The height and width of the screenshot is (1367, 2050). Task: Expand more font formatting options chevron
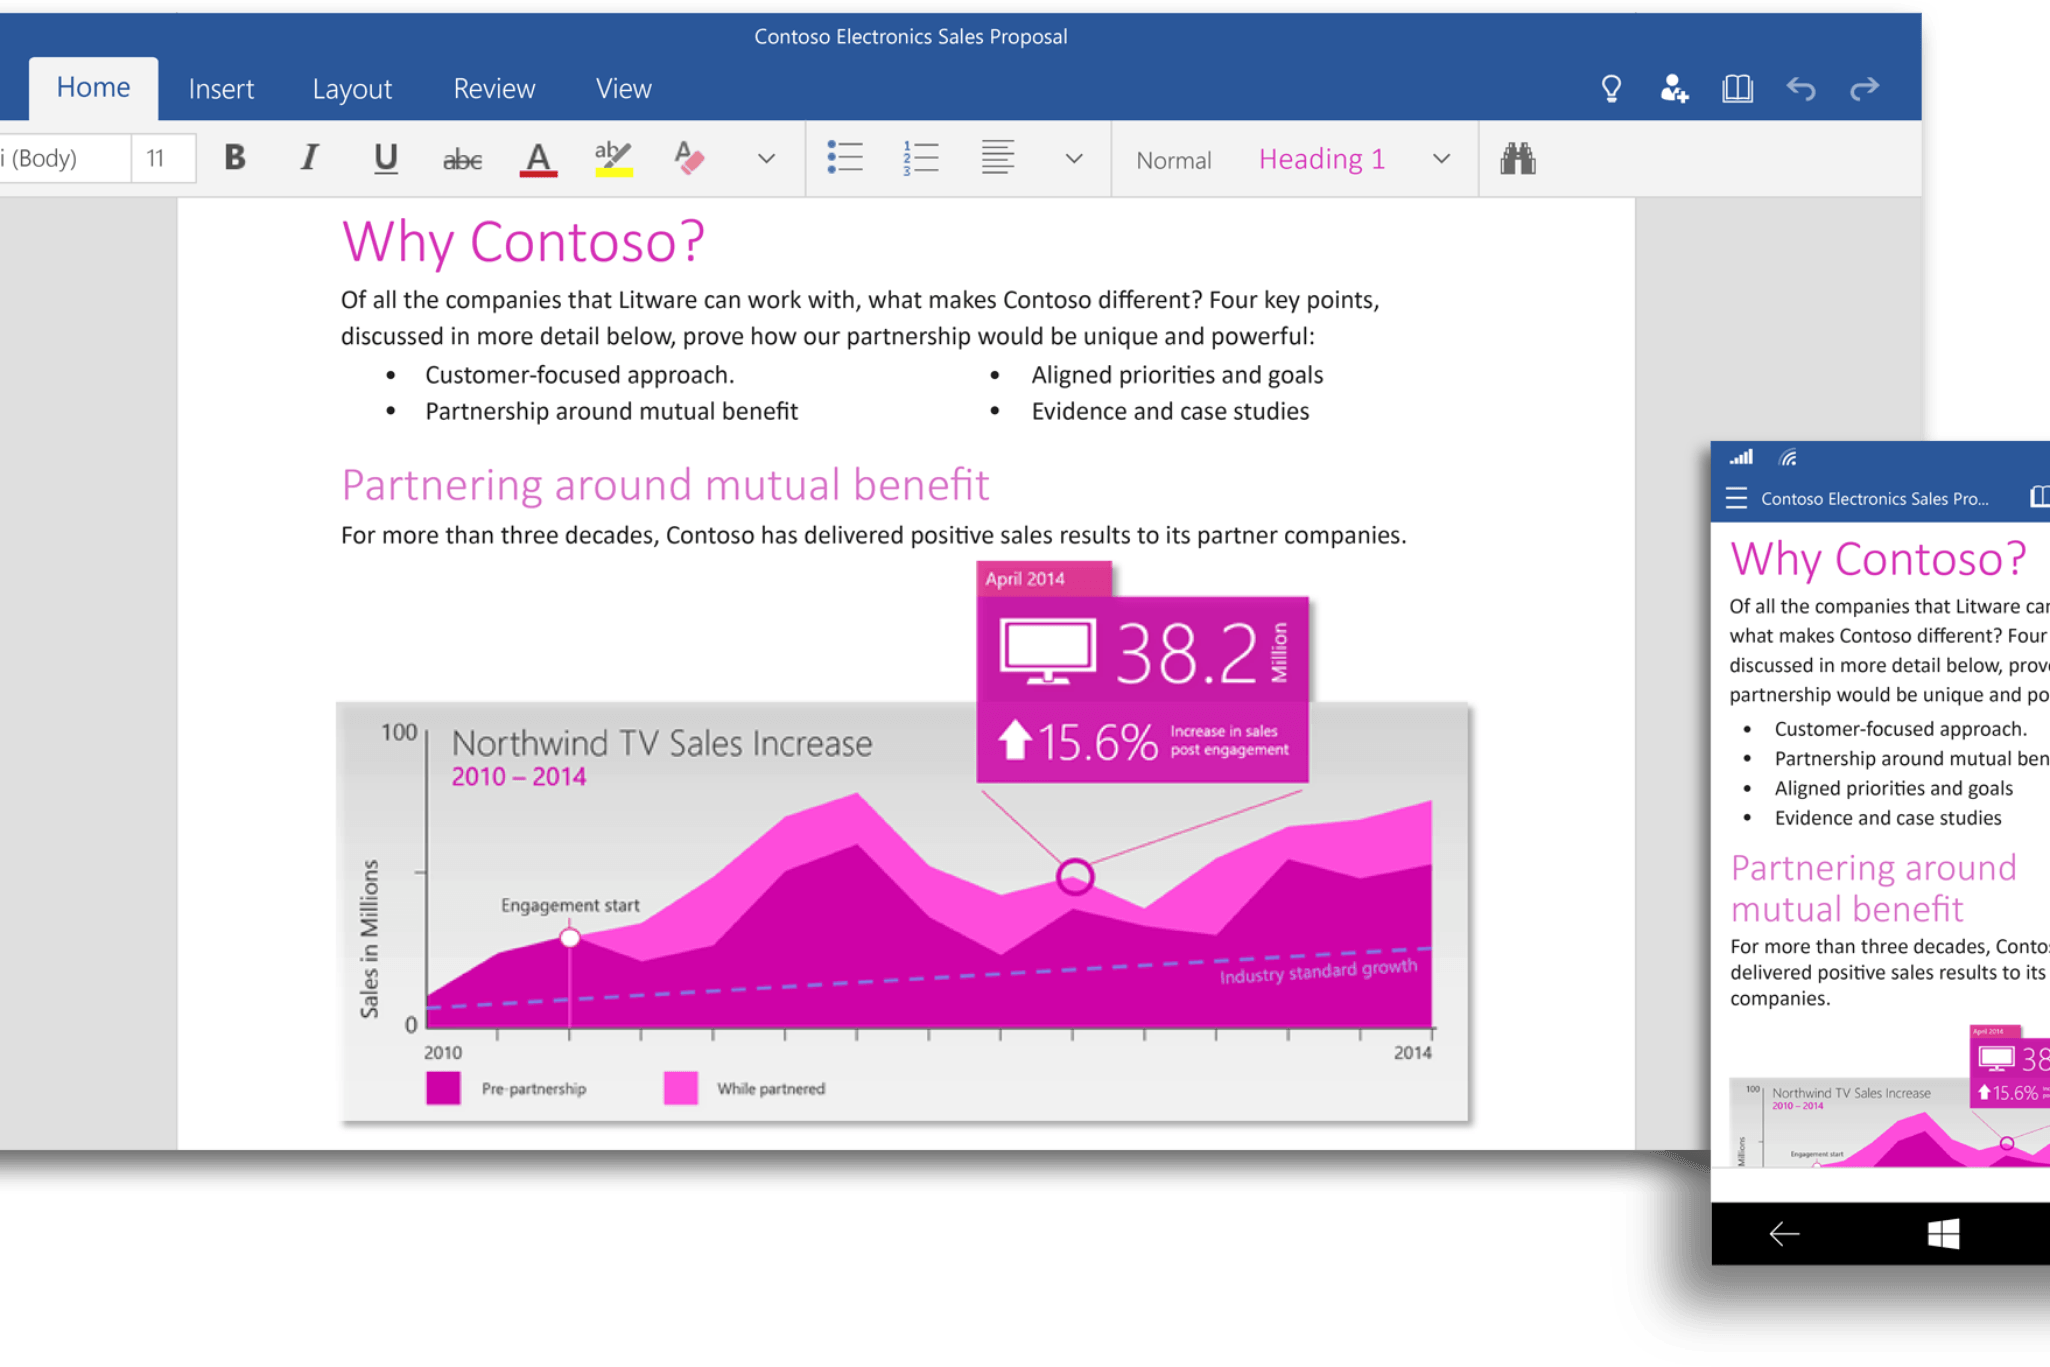click(x=766, y=159)
